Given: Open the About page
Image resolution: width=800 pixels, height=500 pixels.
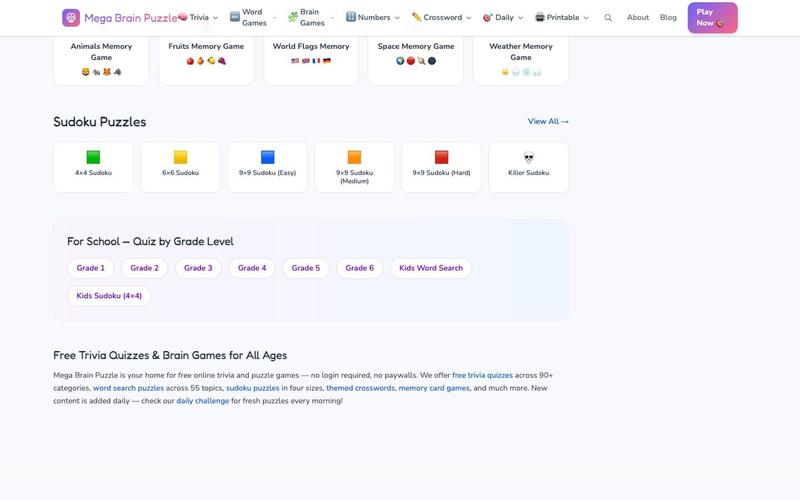Looking at the screenshot, I should pos(638,17).
